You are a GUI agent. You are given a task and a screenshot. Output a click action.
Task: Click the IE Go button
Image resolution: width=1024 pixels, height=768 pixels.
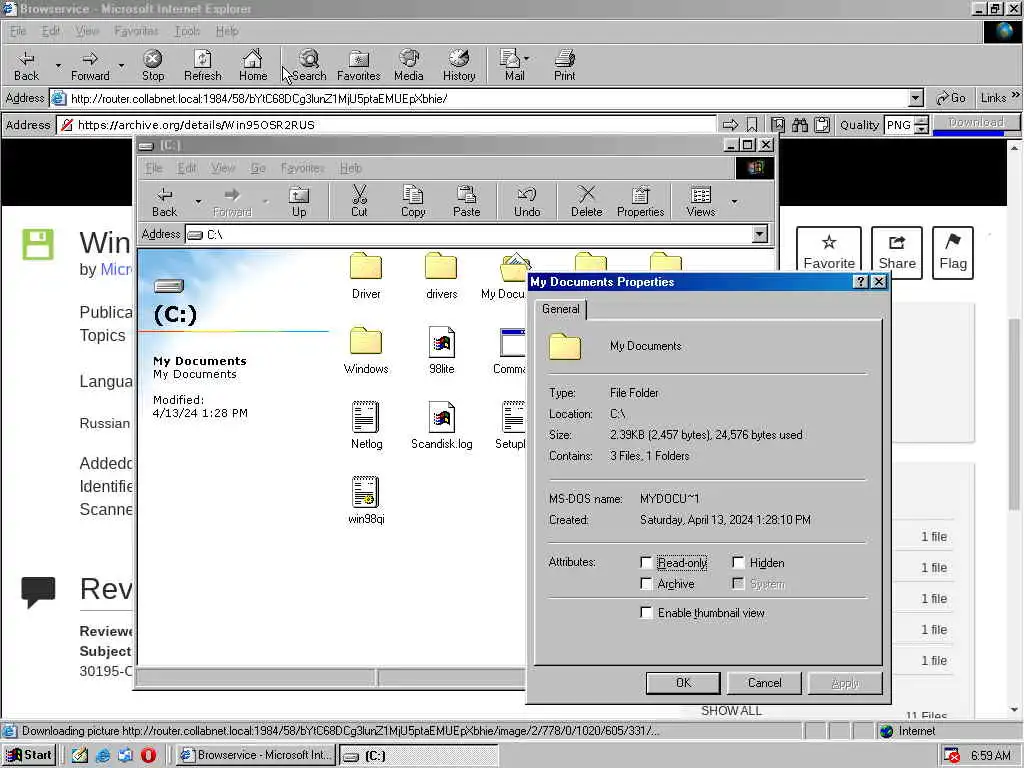point(951,98)
